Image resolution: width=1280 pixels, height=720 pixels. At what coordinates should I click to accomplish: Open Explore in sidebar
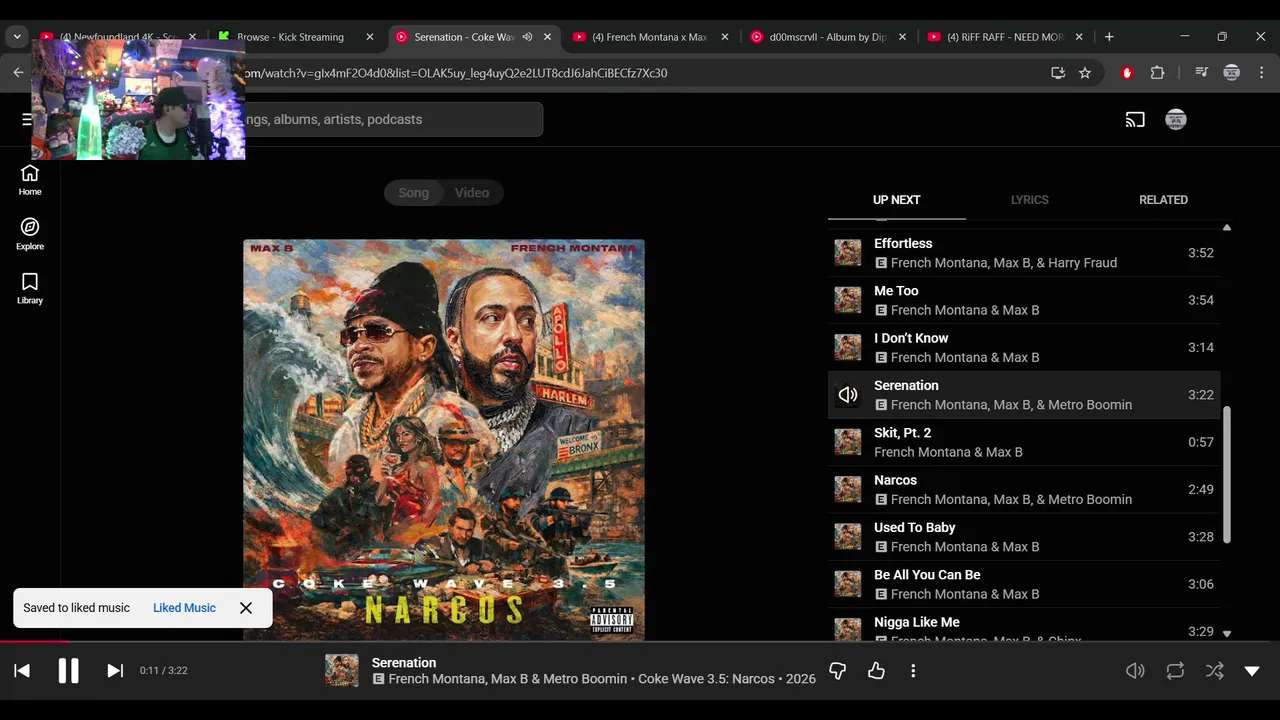pyautogui.click(x=30, y=234)
